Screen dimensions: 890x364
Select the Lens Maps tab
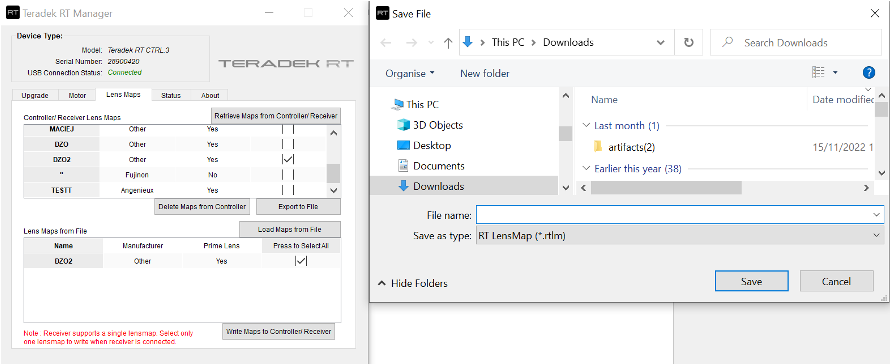tap(123, 94)
